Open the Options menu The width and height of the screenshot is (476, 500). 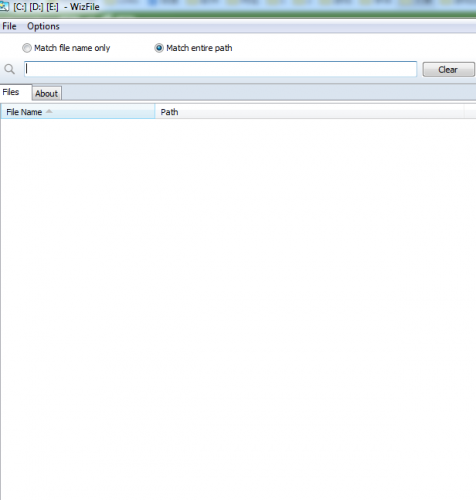pos(43,26)
